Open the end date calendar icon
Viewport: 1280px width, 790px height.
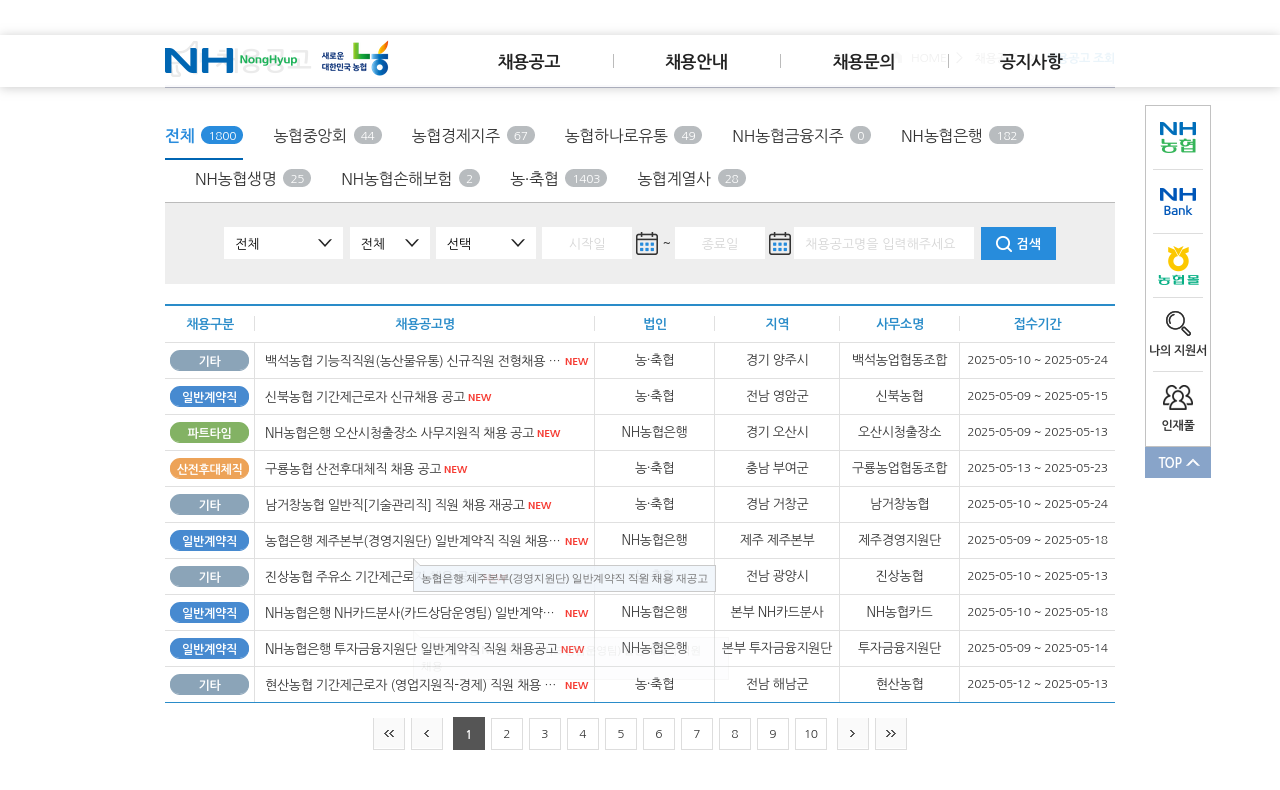pyautogui.click(x=780, y=243)
